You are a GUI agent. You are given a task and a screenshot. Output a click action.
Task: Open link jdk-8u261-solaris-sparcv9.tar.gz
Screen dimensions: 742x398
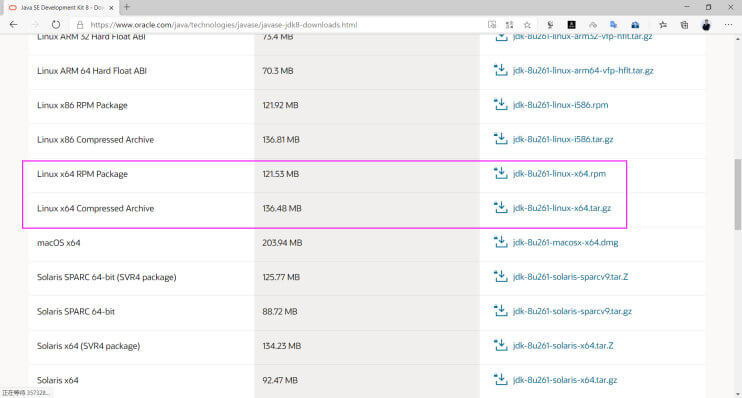(572, 311)
